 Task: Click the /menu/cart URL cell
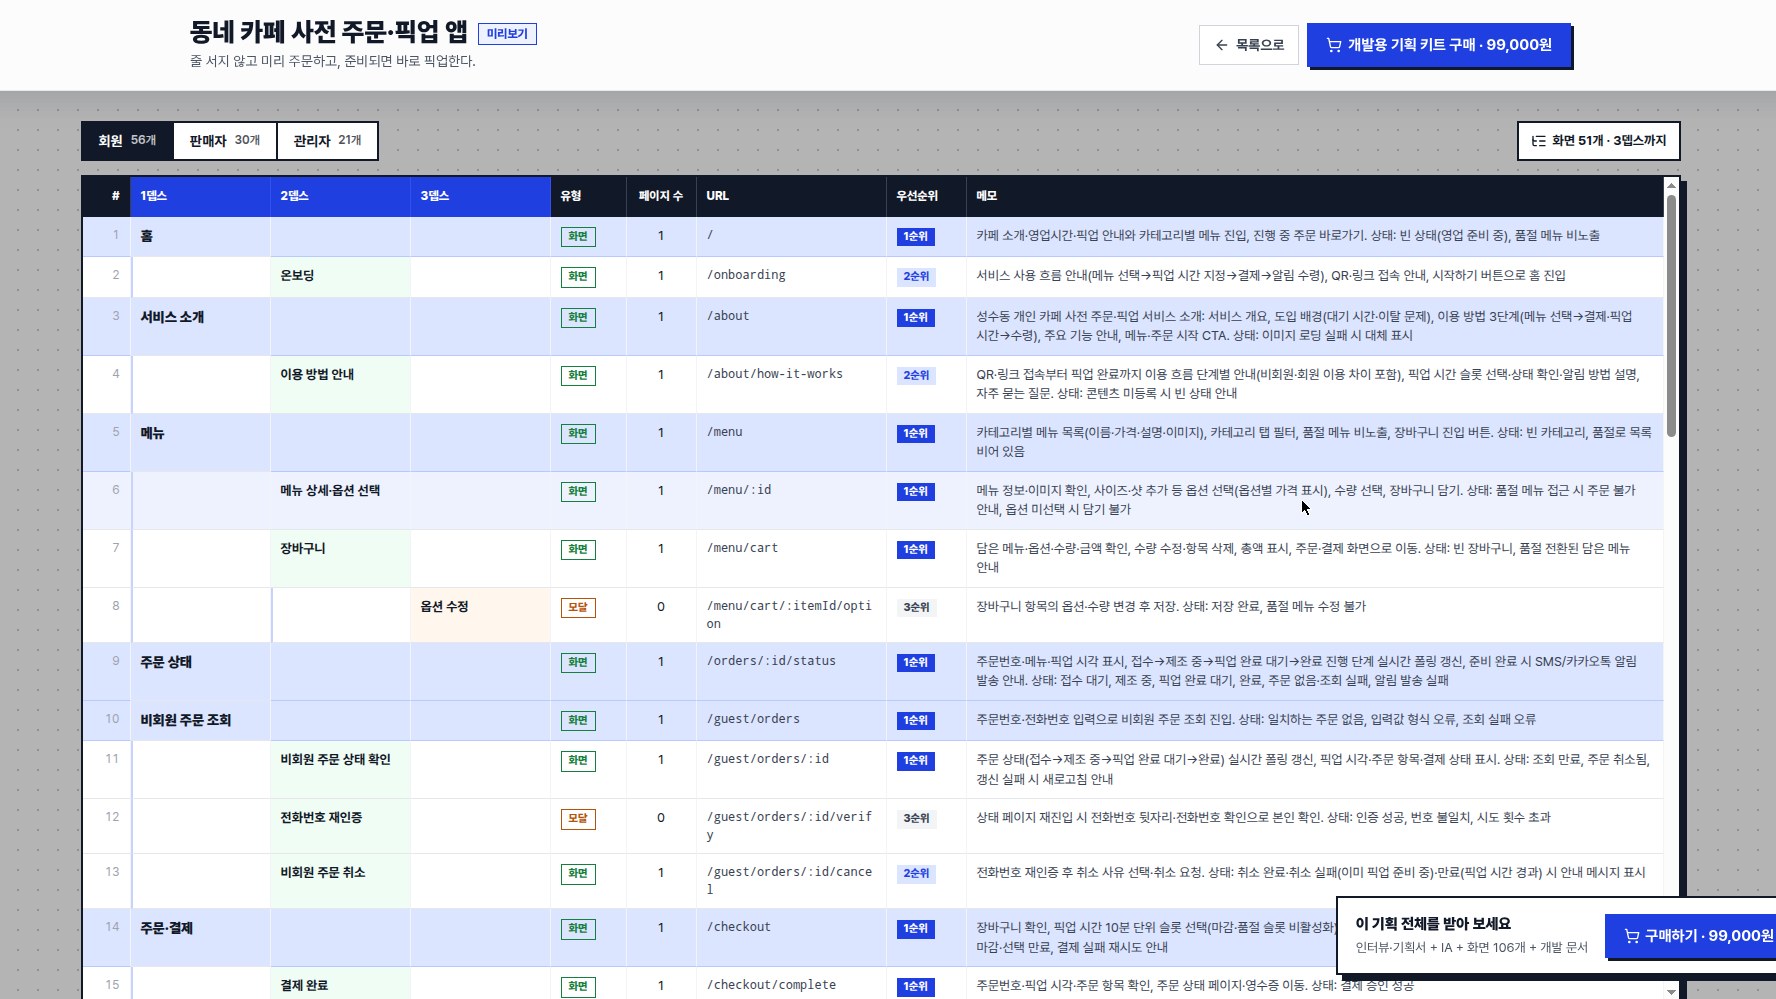791,558
